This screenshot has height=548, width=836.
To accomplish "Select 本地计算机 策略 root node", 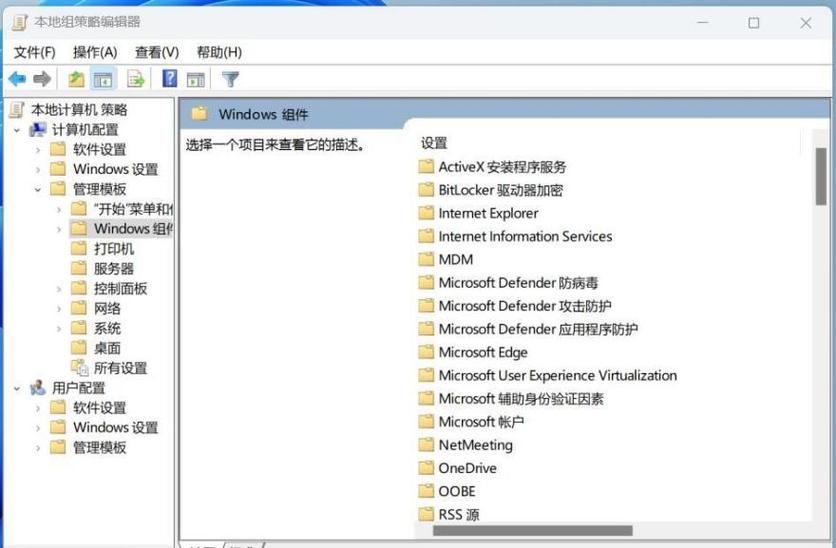I will (79, 110).
